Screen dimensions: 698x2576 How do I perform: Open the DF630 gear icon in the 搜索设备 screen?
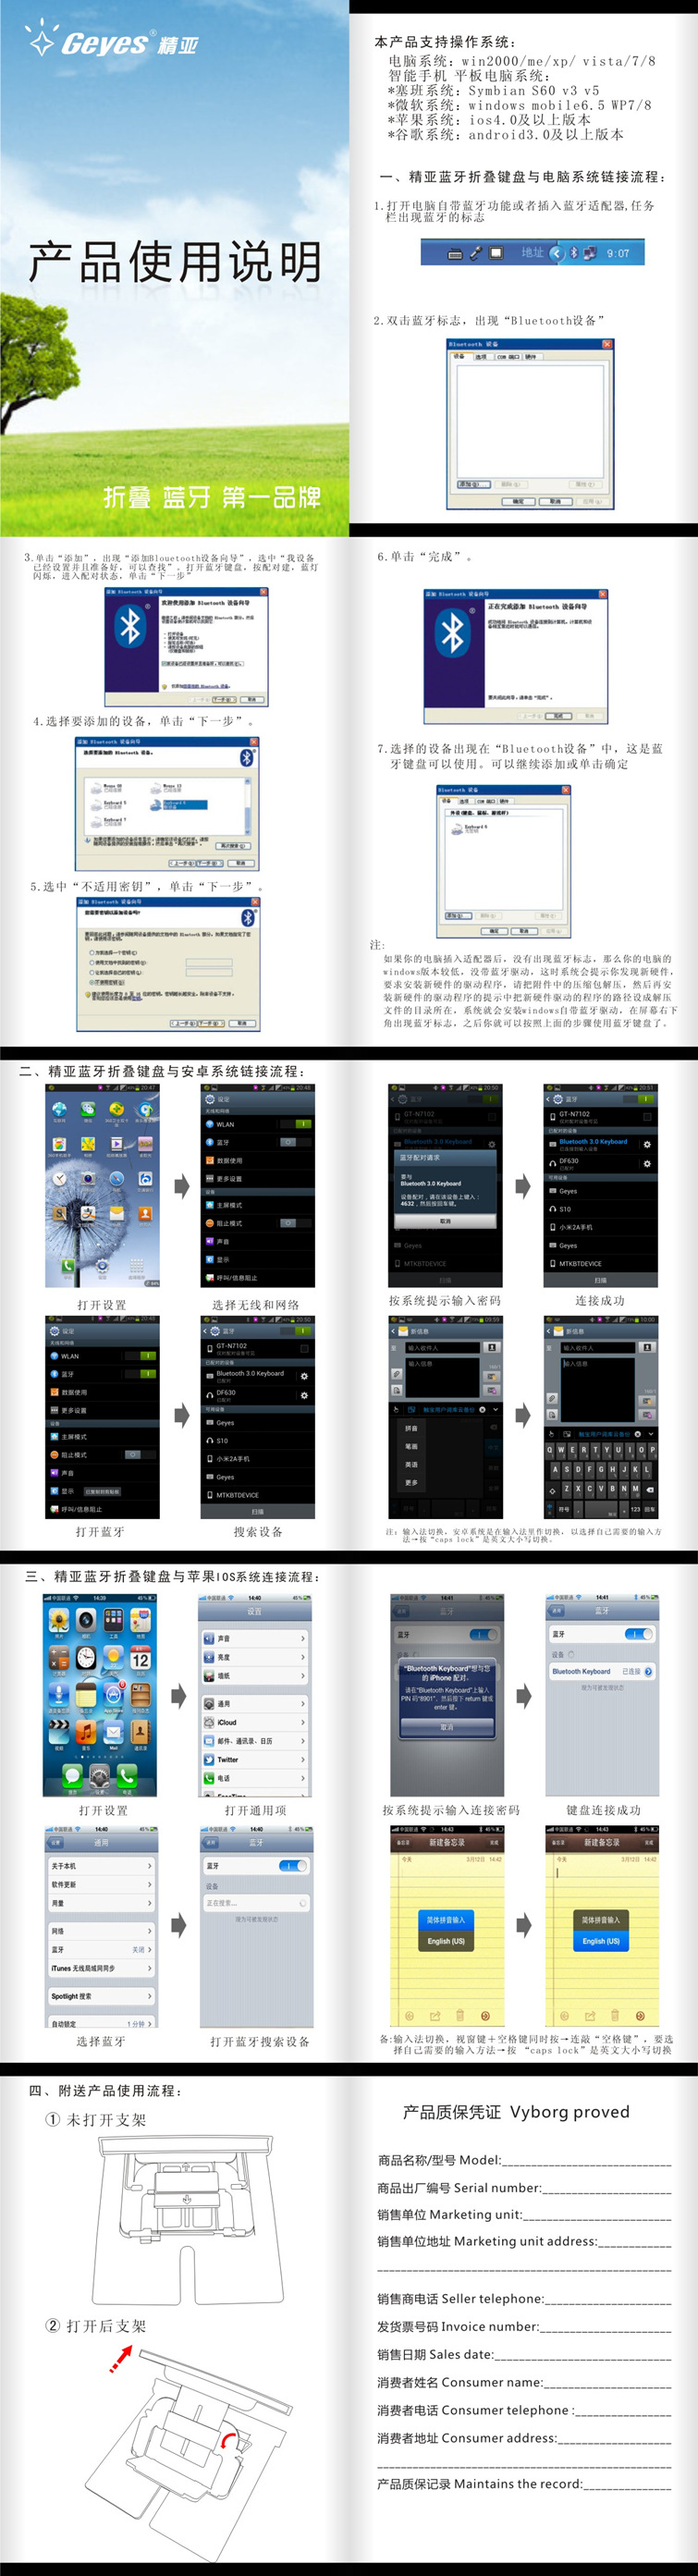pyautogui.click(x=303, y=1395)
